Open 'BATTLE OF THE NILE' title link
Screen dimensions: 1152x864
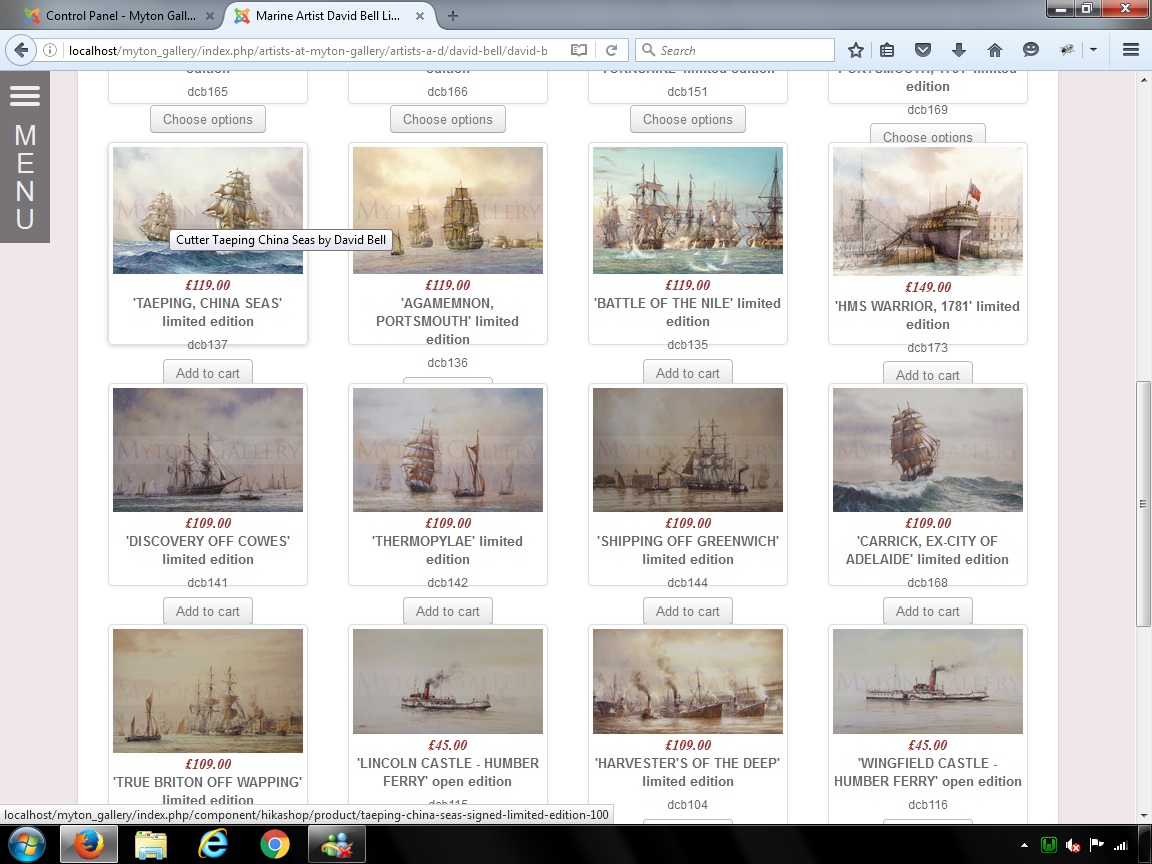pyautogui.click(x=688, y=312)
